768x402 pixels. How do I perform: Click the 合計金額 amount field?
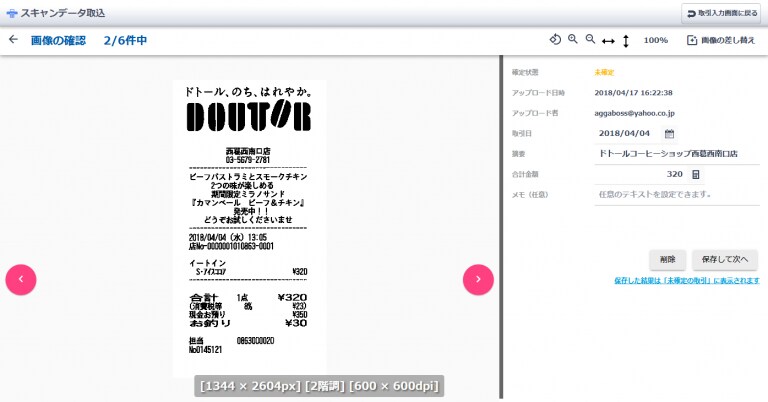coord(640,174)
